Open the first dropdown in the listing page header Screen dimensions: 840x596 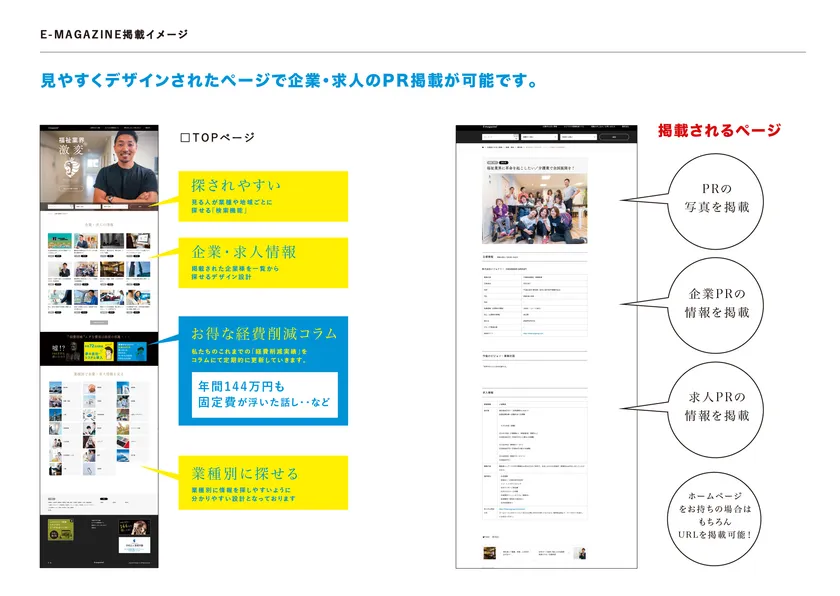coord(539,137)
